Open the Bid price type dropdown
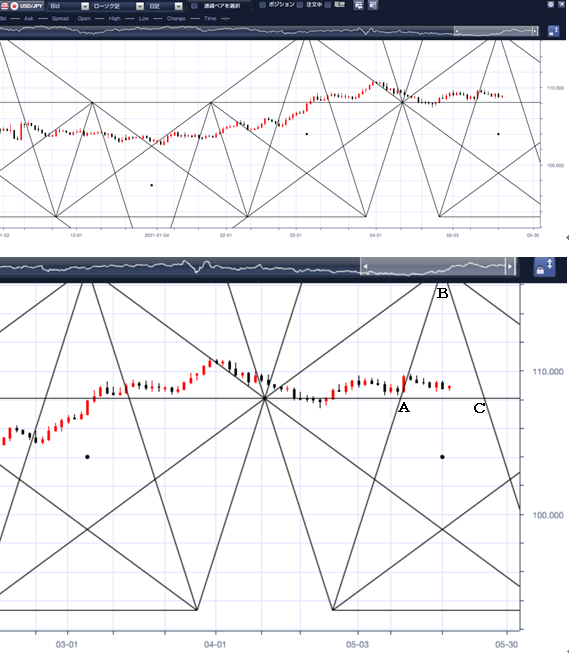Screen dimensions: 569x657 click(x=69, y=6)
